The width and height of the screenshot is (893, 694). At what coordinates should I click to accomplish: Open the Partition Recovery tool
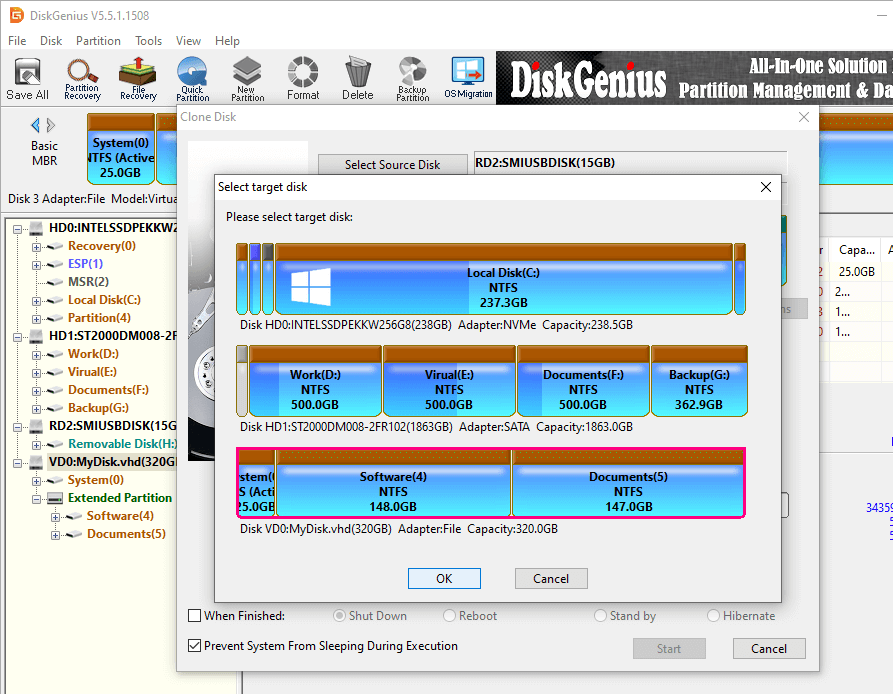[x=82, y=78]
